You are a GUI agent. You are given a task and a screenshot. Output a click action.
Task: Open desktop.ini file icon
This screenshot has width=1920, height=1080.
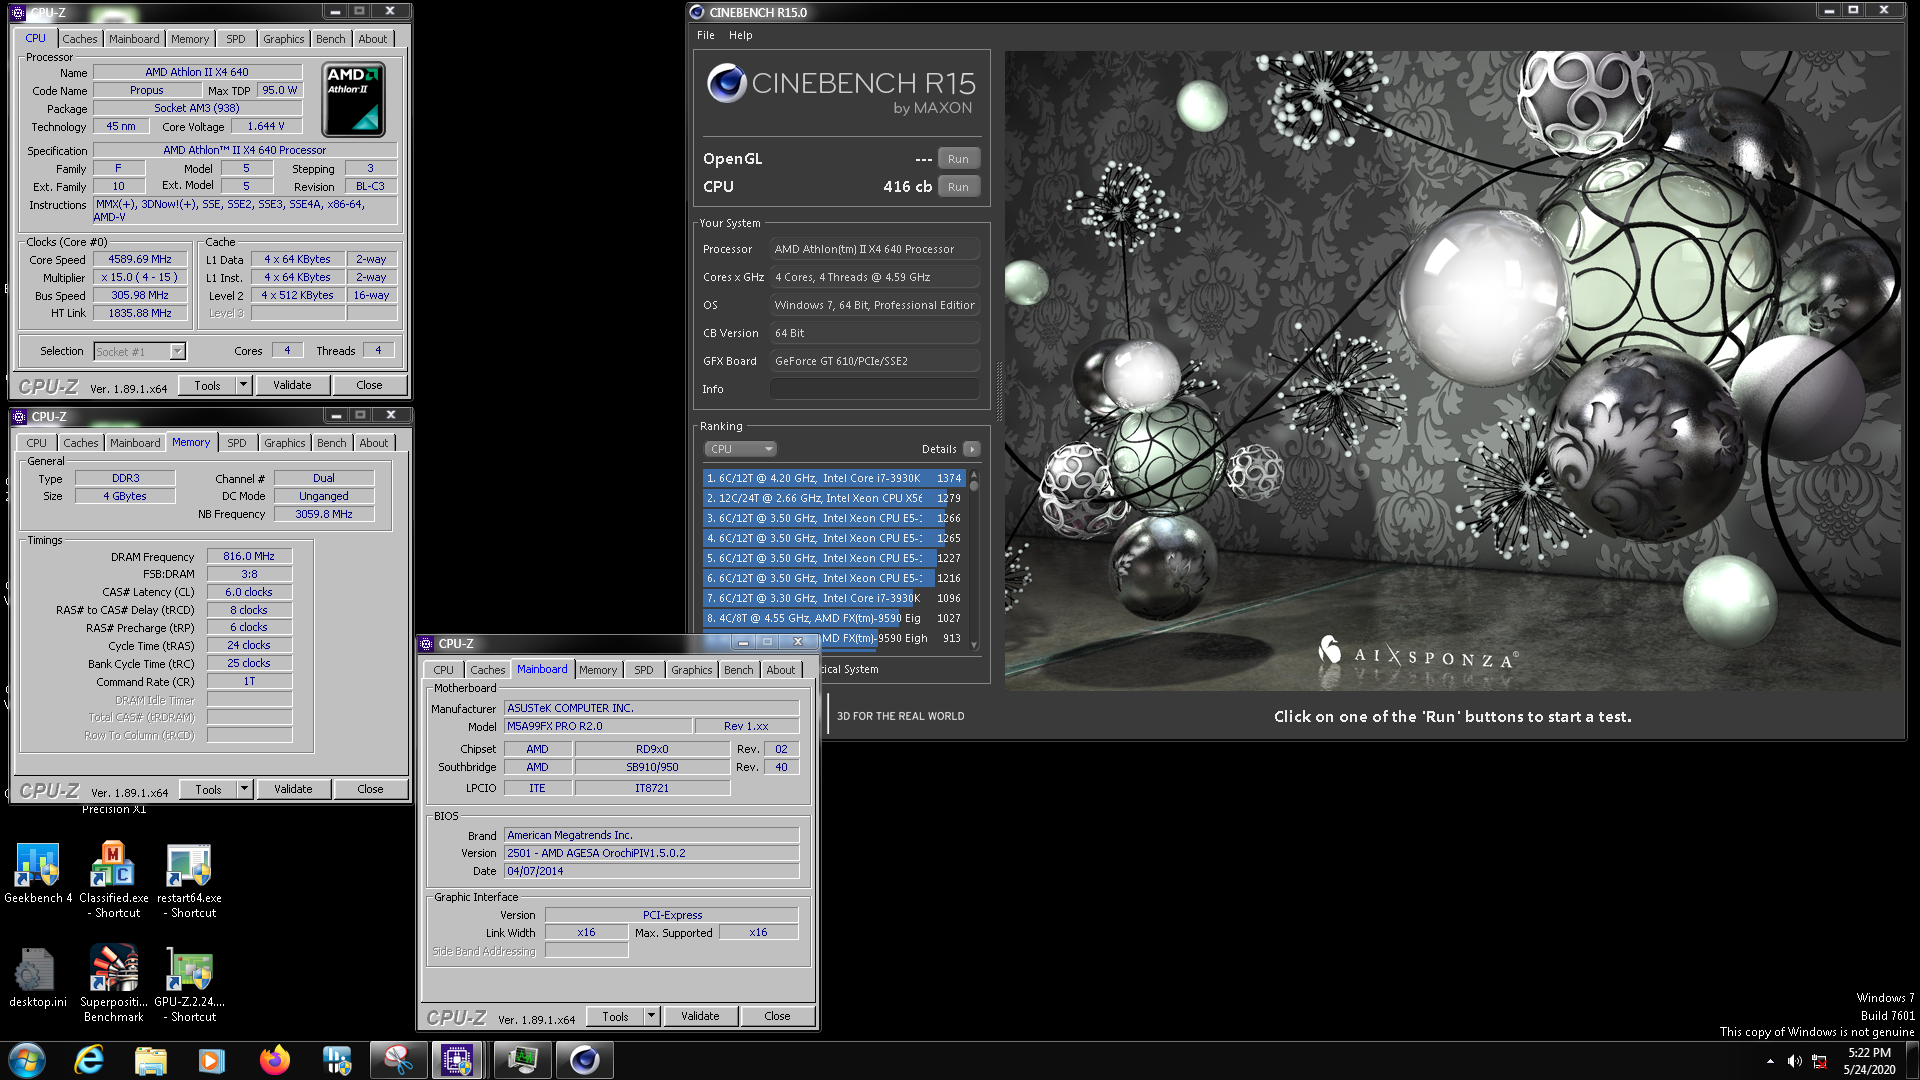click(37, 977)
